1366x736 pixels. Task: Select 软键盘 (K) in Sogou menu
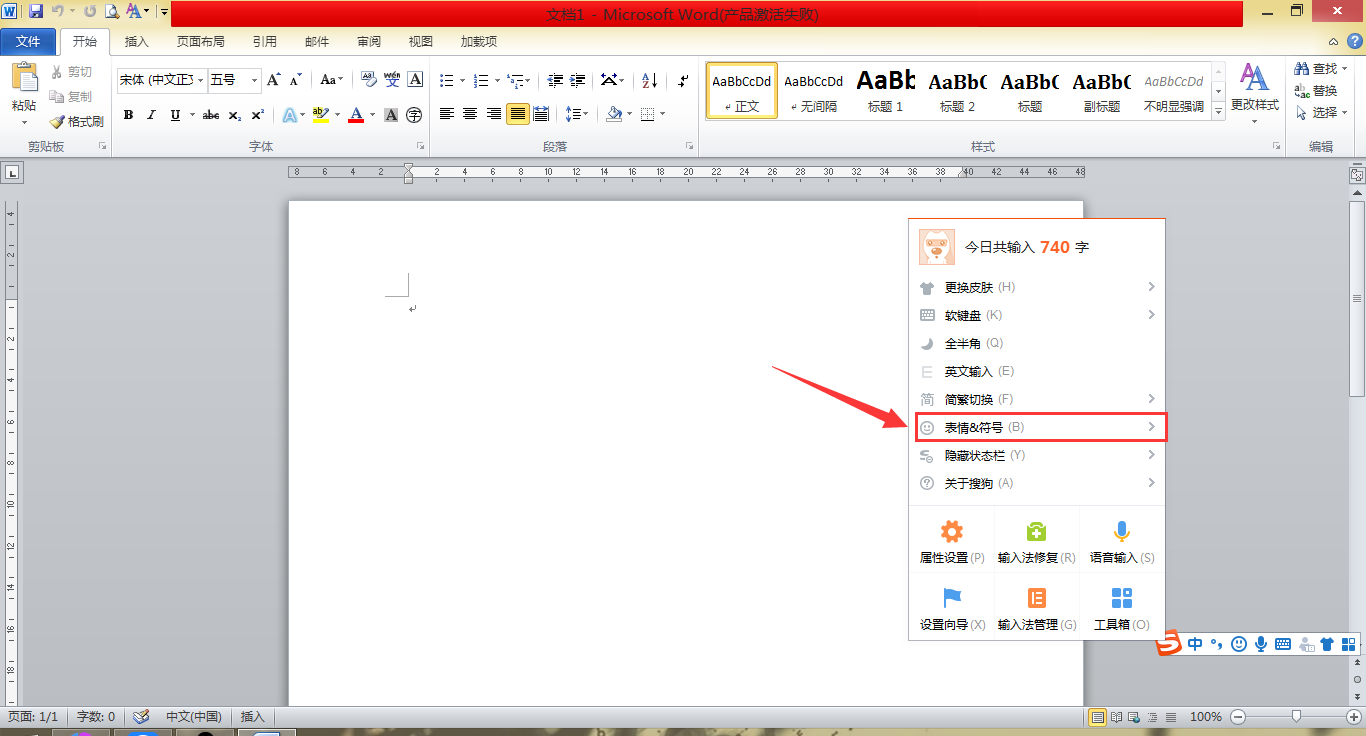coord(1038,315)
